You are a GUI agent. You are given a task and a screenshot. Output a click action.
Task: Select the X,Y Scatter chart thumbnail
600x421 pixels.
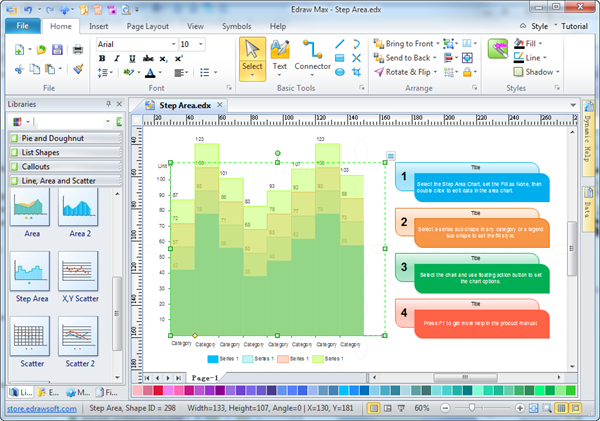(x=78, y=275)
